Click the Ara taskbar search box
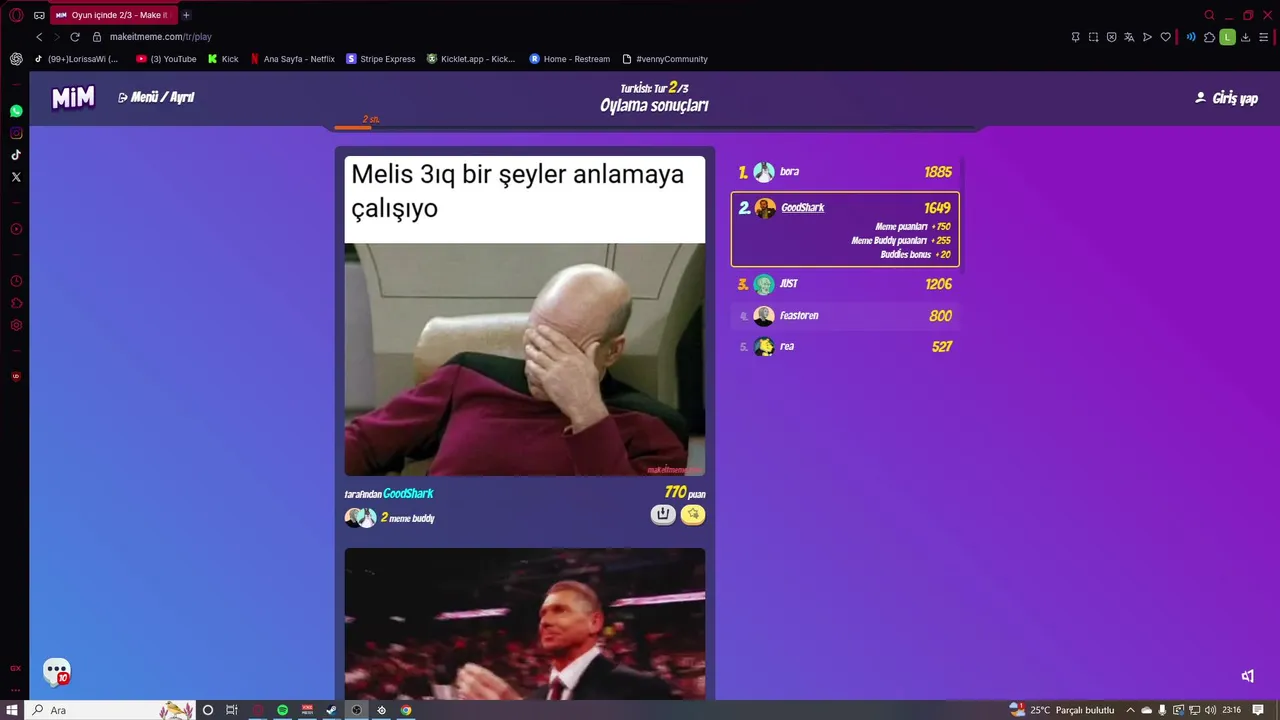The height and width of the screenshot is (720, 1280). coord(110,710)
